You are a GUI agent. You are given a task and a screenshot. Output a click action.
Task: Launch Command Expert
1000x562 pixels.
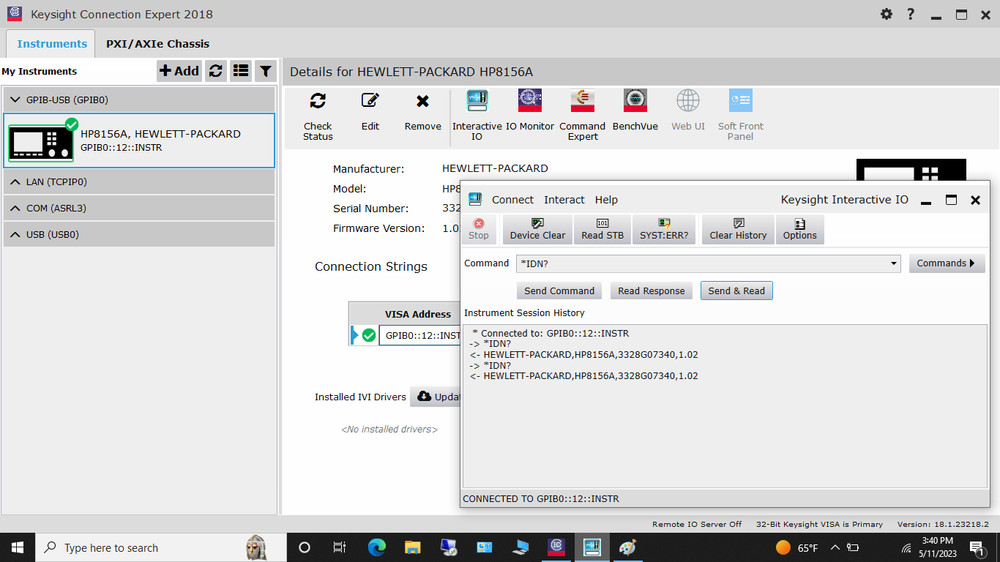tap(582, 101)
